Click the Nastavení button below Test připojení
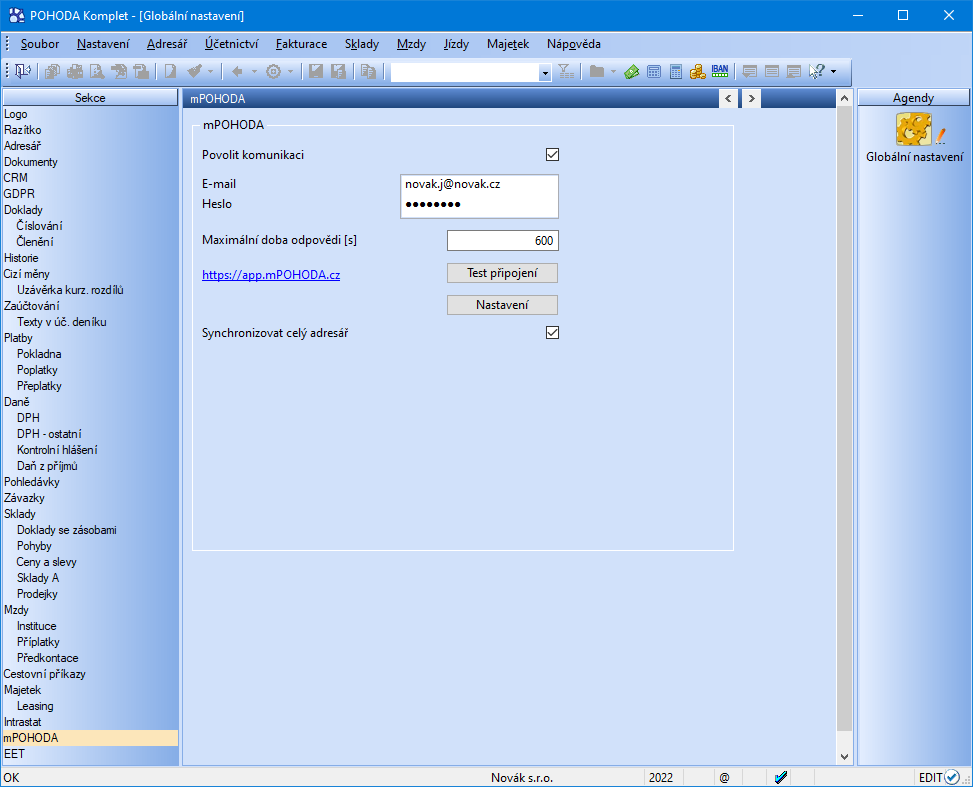Image resolution: width=973 pixels, height=787 pixels. 502,305
